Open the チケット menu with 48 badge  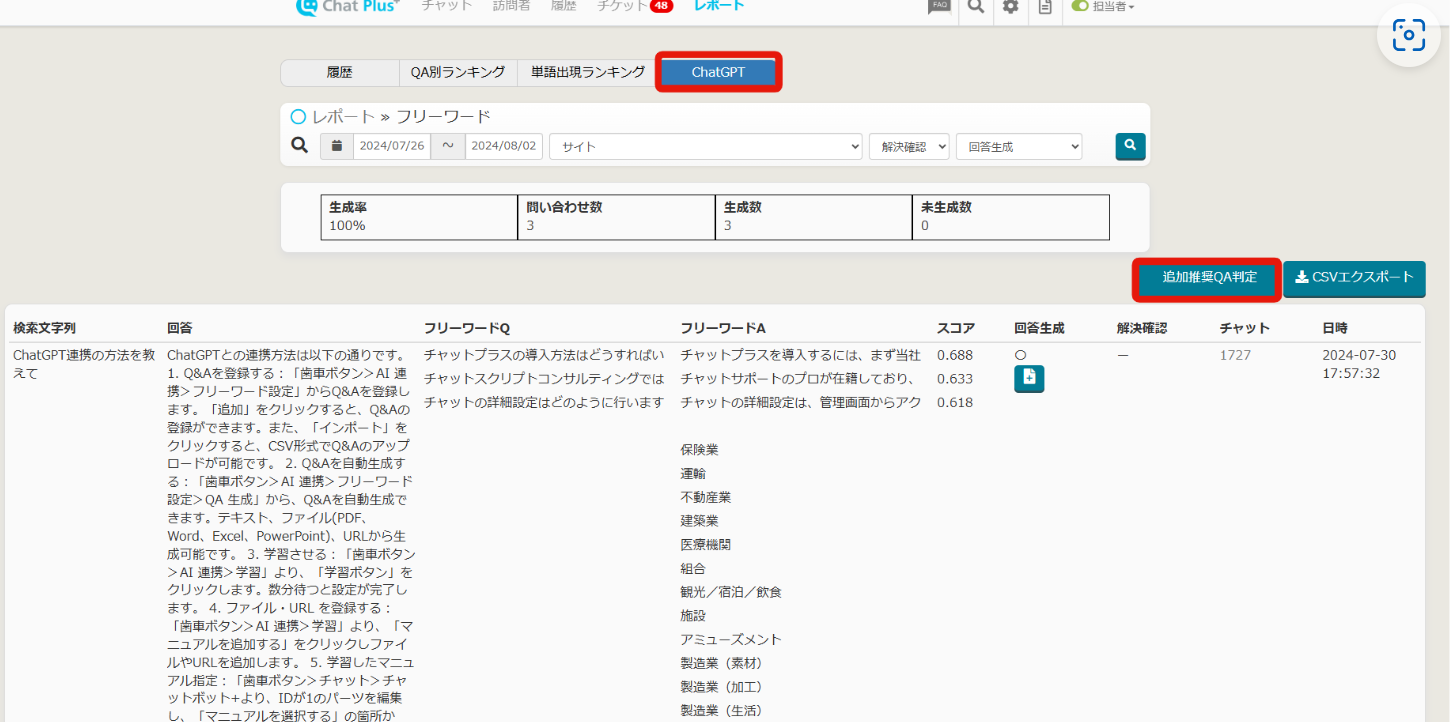tap(634, 6)
